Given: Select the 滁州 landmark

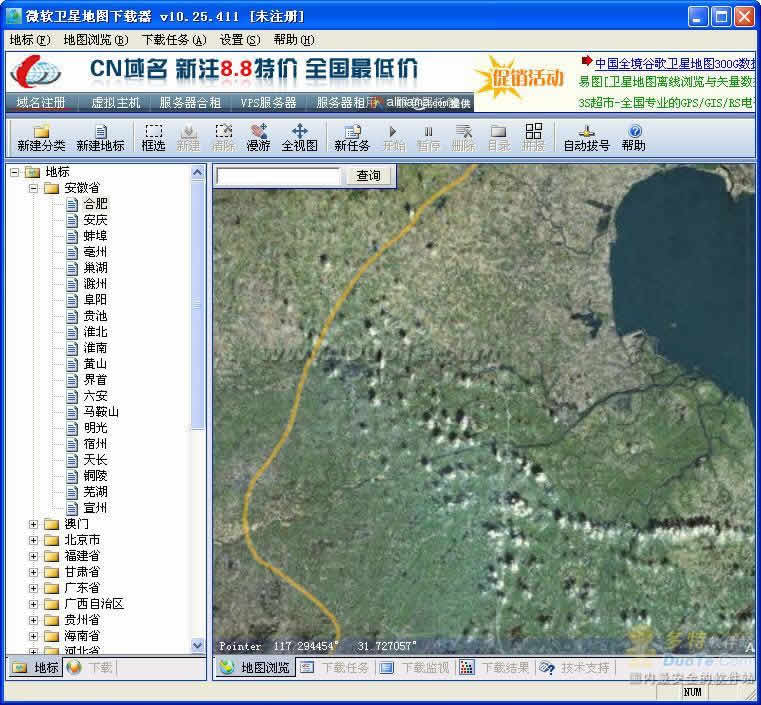Looking at the screenshot, I should point(95,284).
